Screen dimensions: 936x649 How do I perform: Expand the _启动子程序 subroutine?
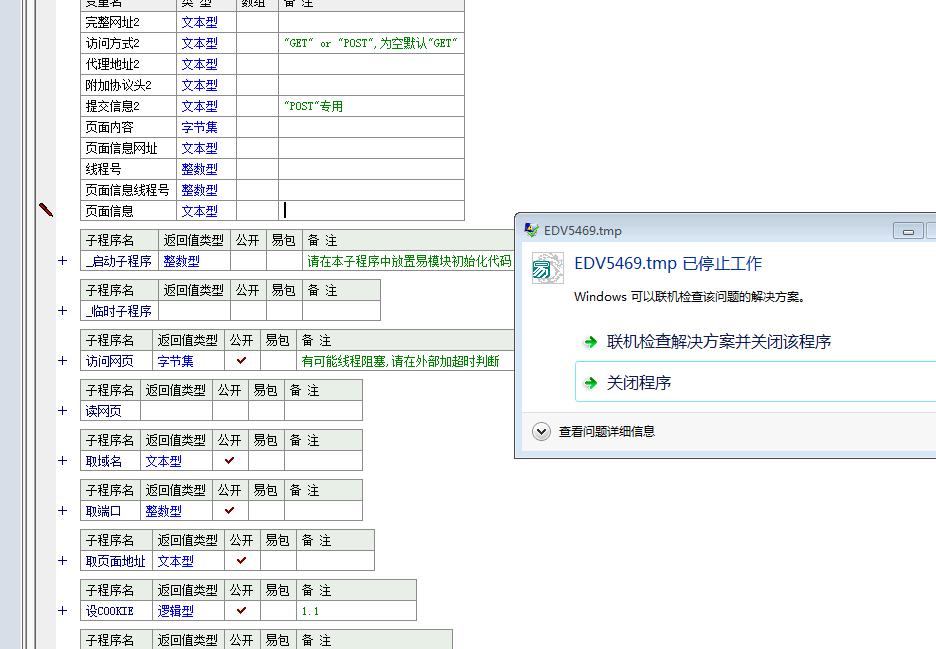tap(63, 261)
